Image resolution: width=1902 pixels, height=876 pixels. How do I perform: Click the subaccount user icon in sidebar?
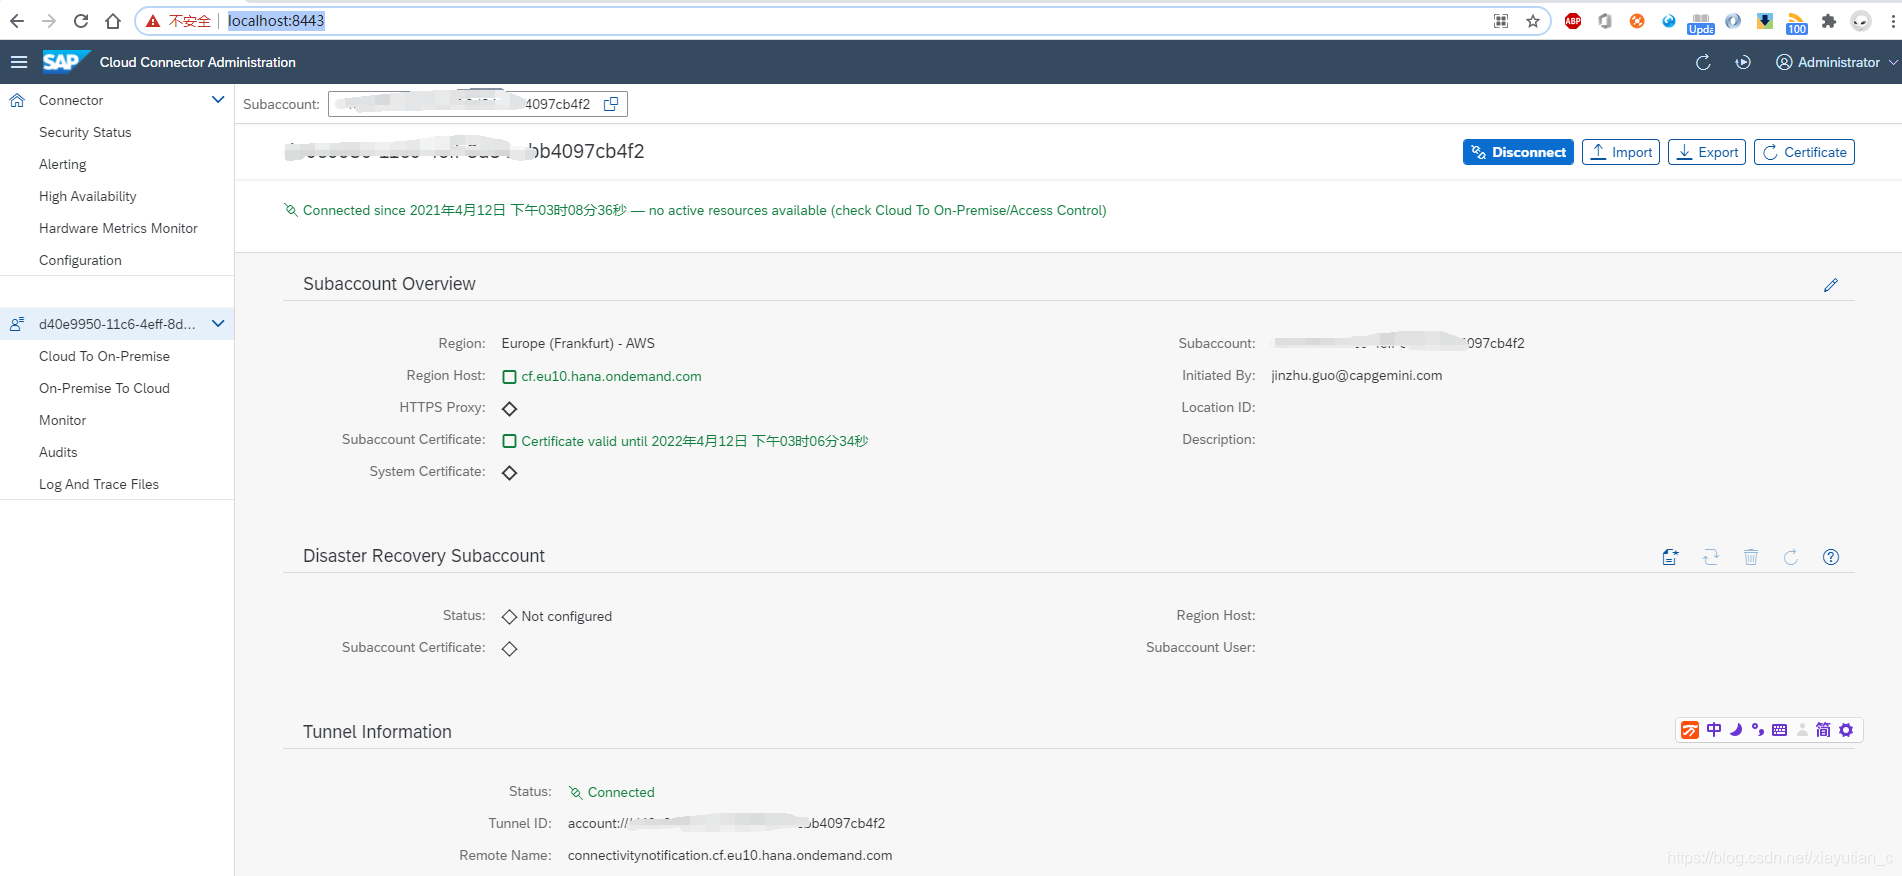tap(17, 324)
